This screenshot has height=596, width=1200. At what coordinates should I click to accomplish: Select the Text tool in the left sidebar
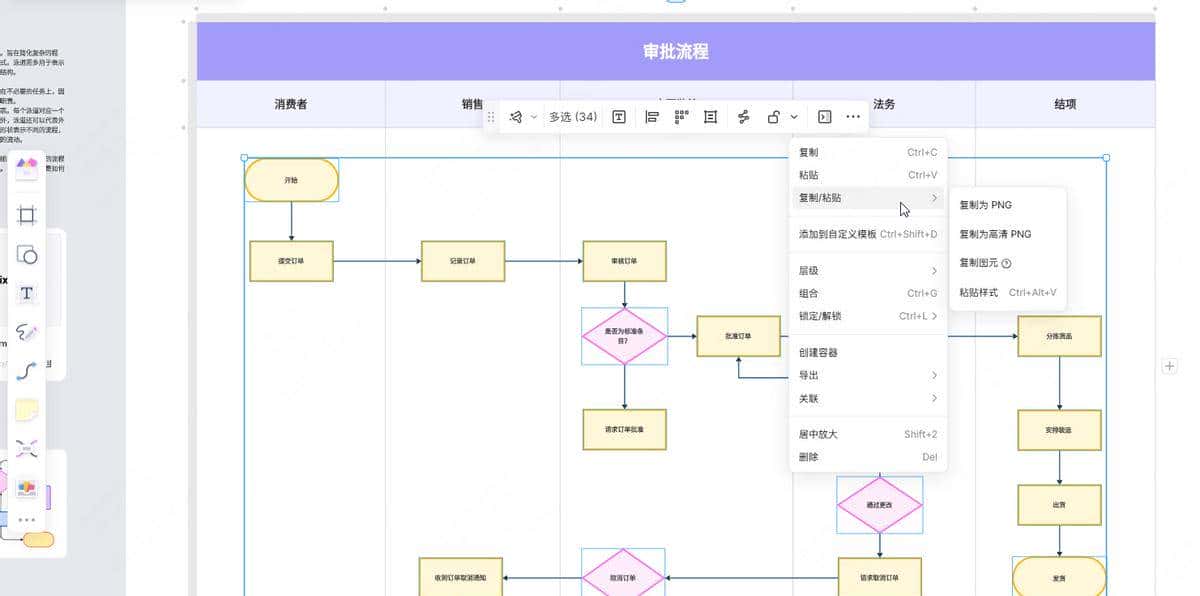(x=27, y=293)
